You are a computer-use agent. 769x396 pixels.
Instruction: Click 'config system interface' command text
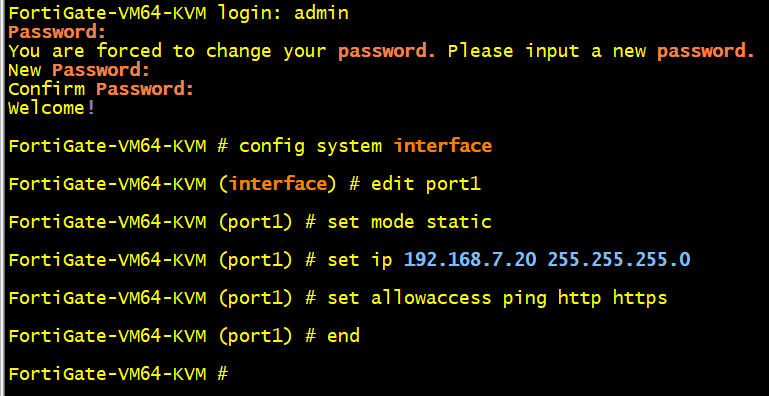(x=365, y=146)
